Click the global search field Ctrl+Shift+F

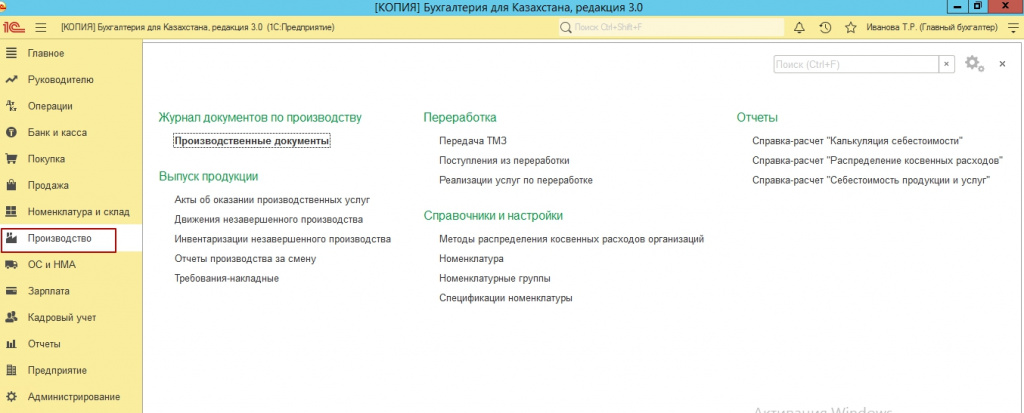click(671, 27)
